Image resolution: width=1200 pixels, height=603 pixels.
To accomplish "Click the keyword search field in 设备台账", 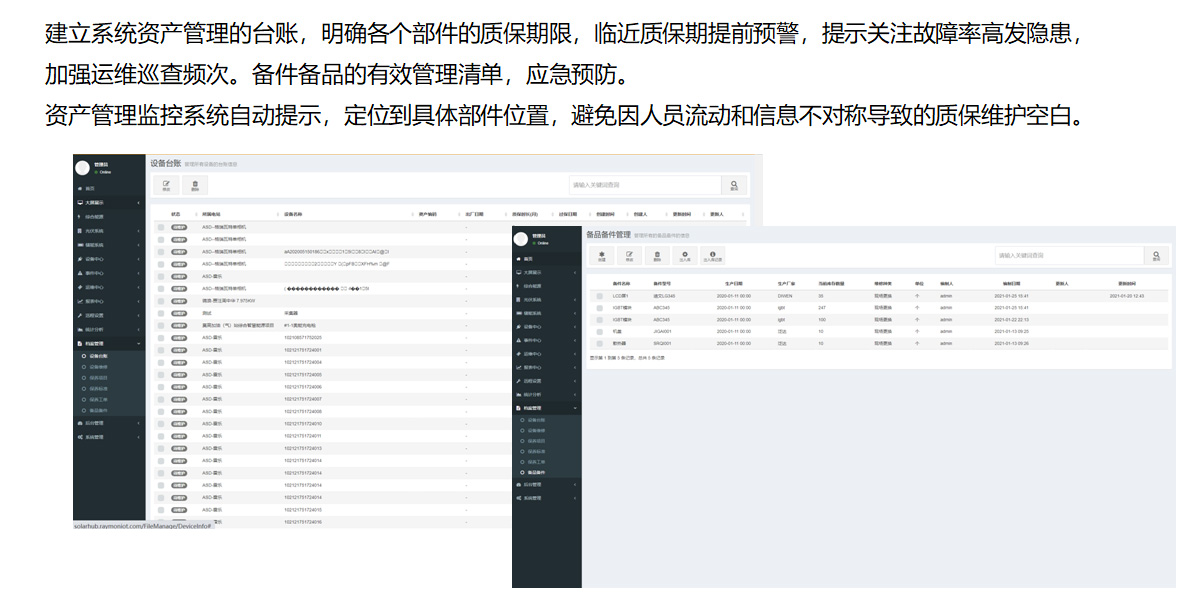I will pos(644,185).
